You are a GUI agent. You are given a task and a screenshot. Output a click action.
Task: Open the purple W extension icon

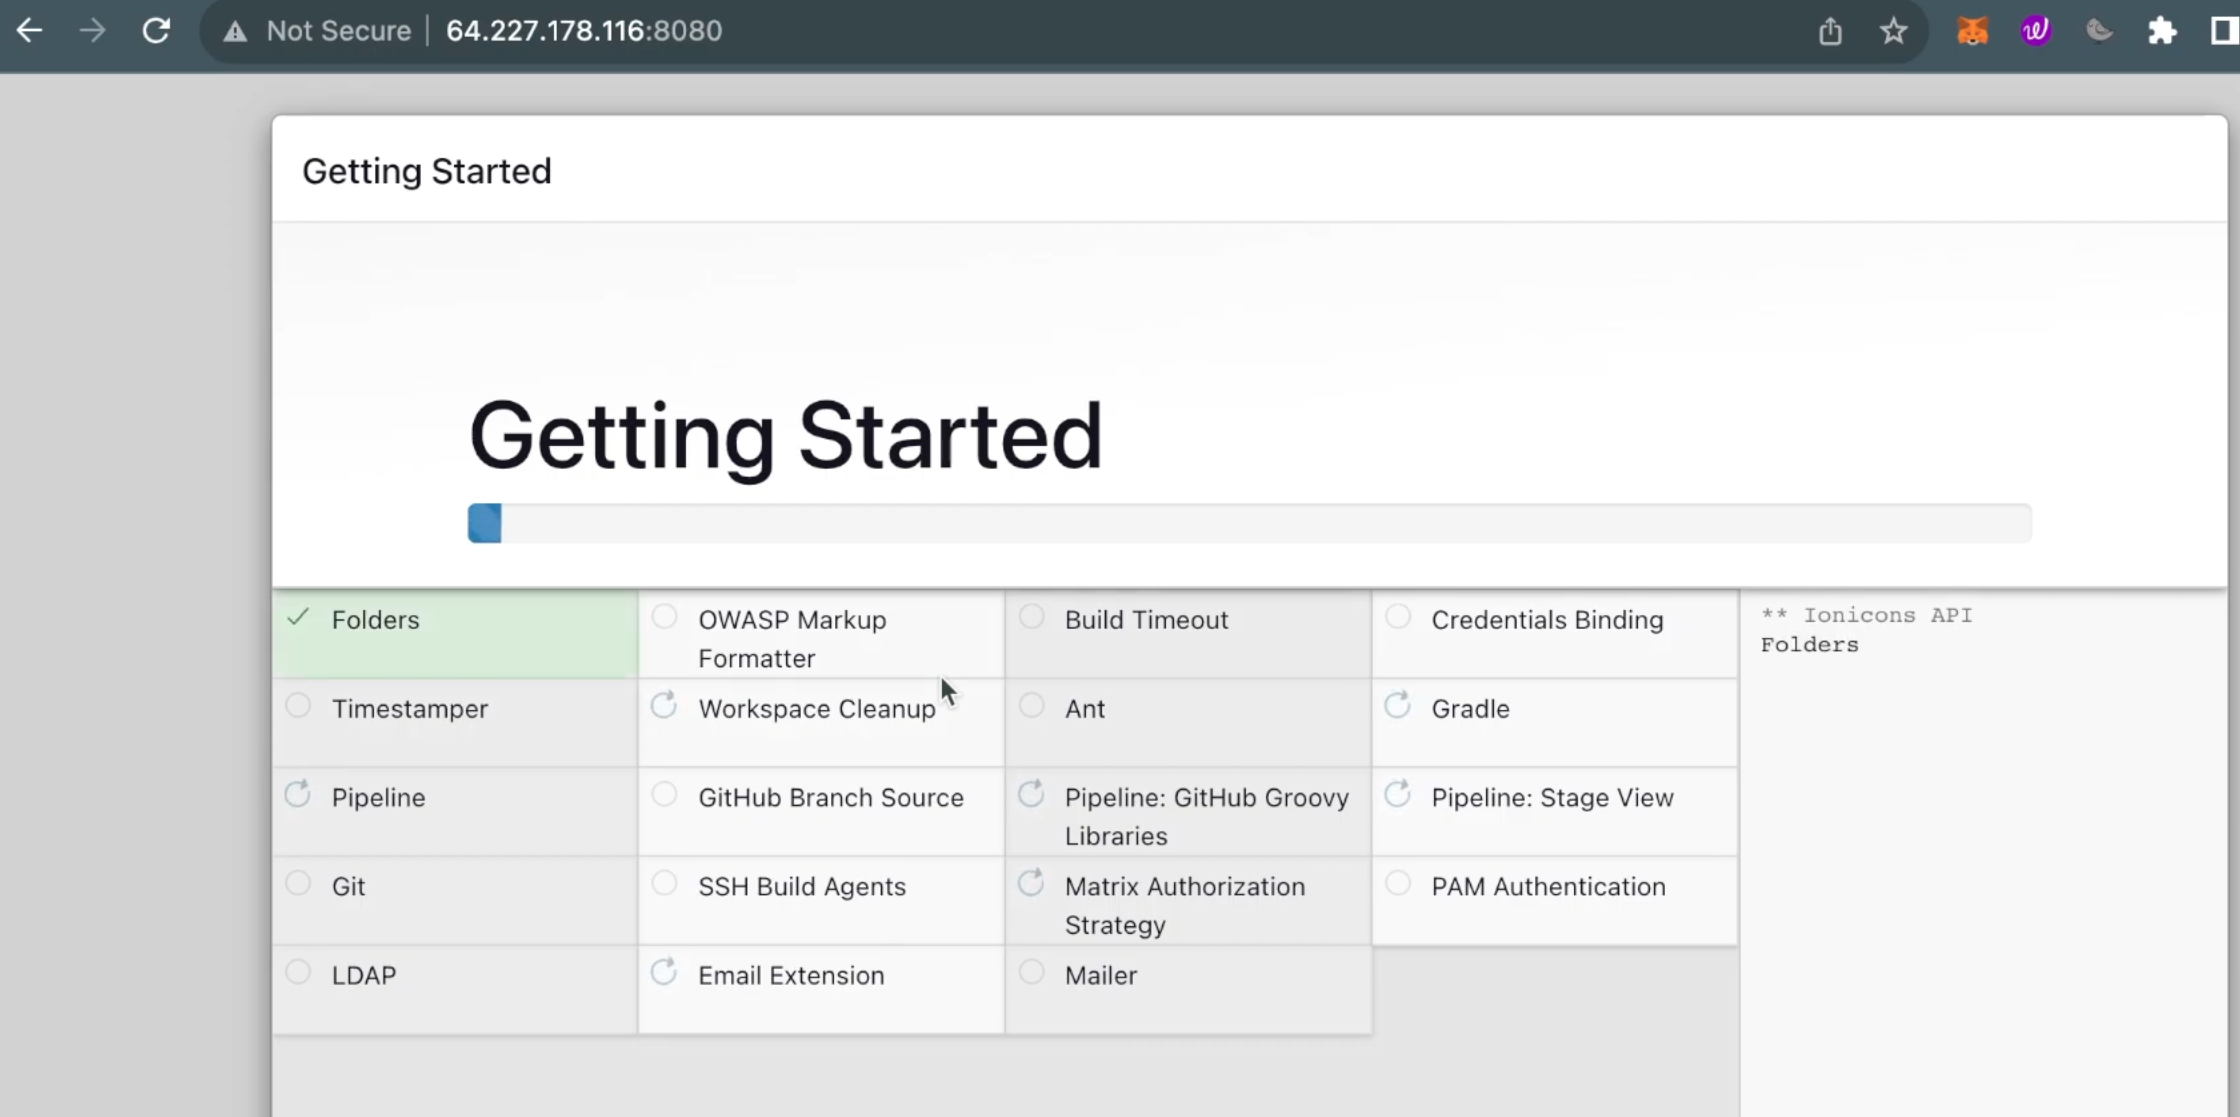2036,31
